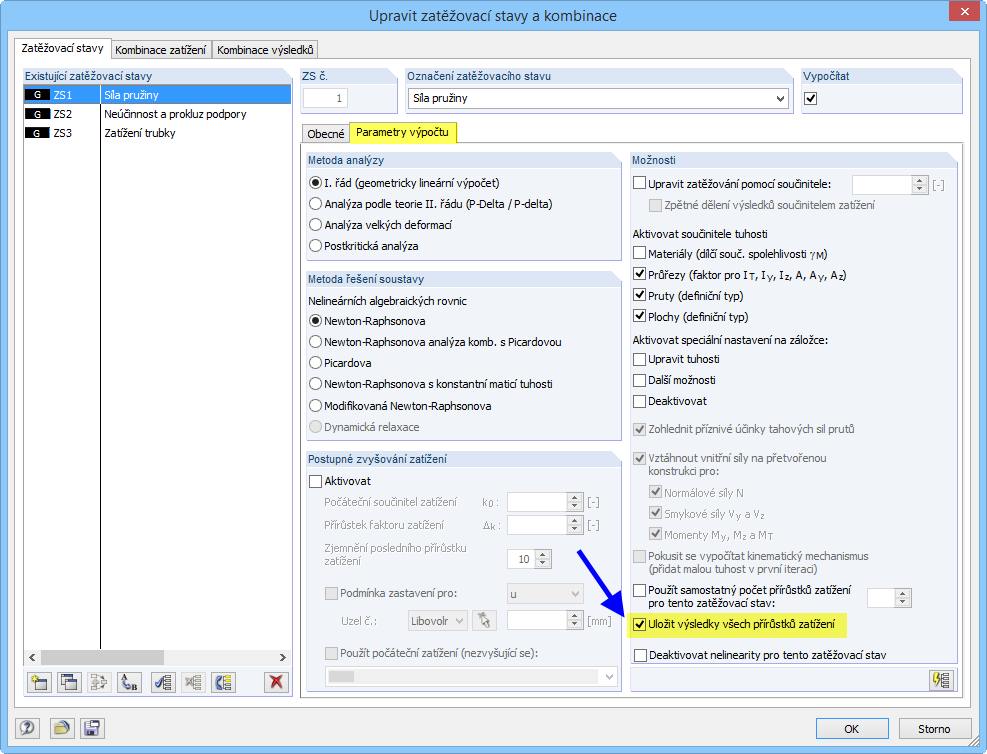Check Materiály stiffness factor option

click(x=640, y=253)
